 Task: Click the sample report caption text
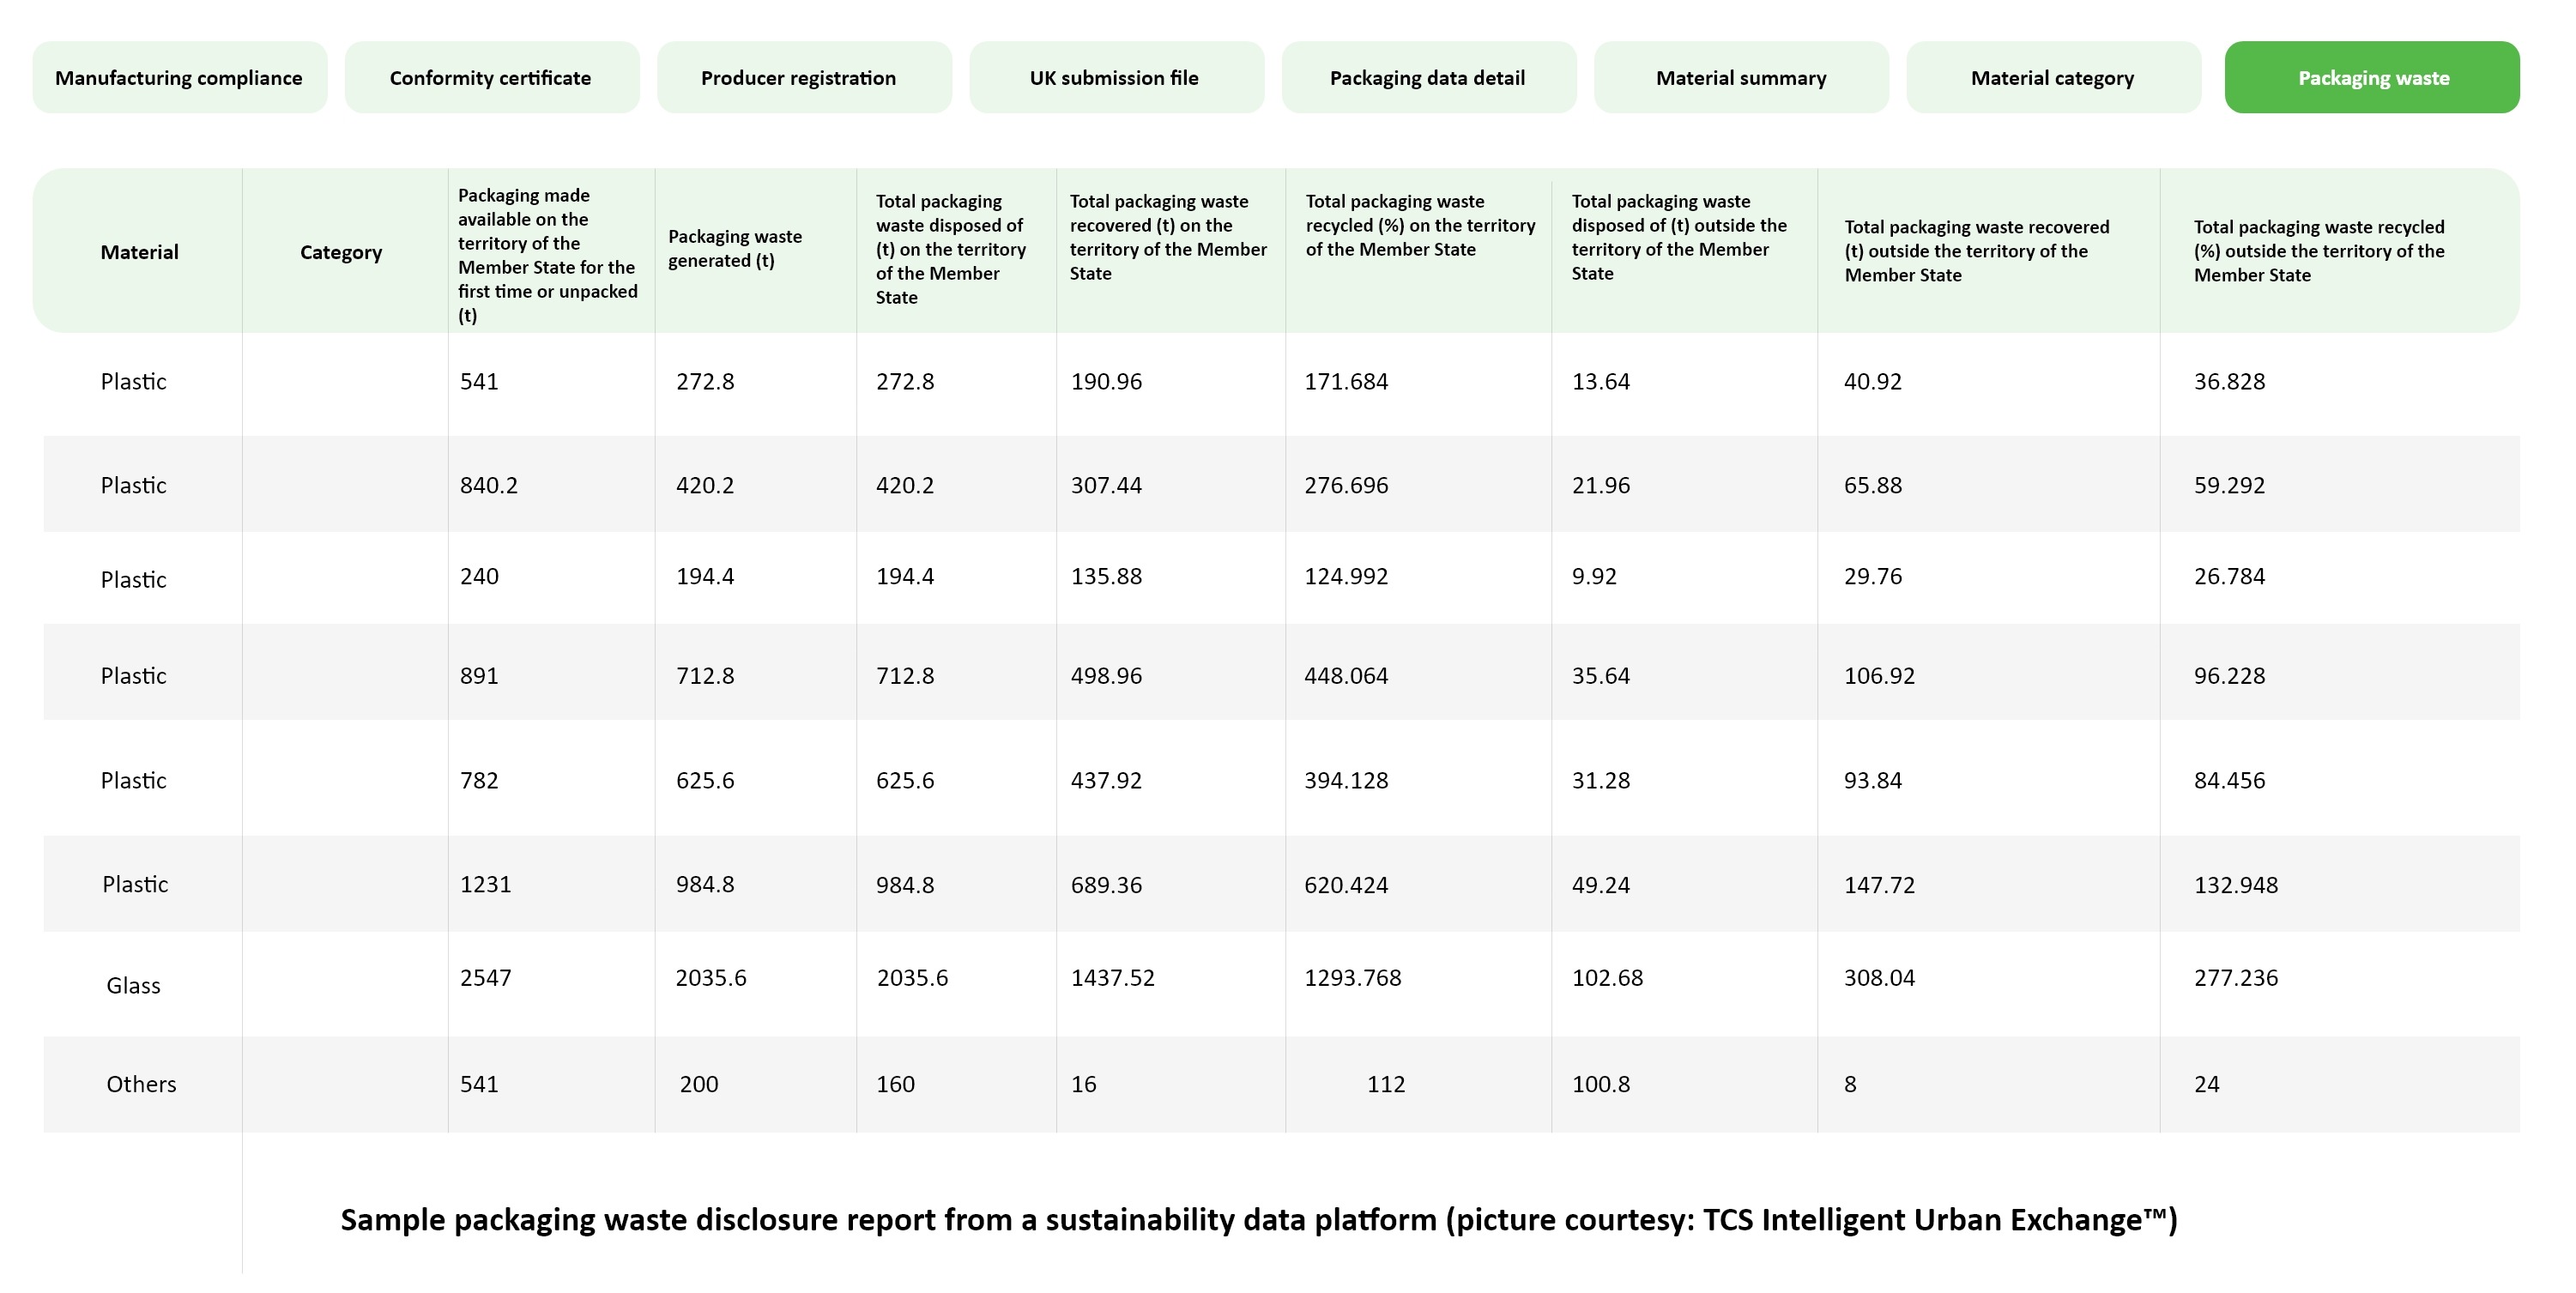pyautogui.click(x=1258, y=1219)
